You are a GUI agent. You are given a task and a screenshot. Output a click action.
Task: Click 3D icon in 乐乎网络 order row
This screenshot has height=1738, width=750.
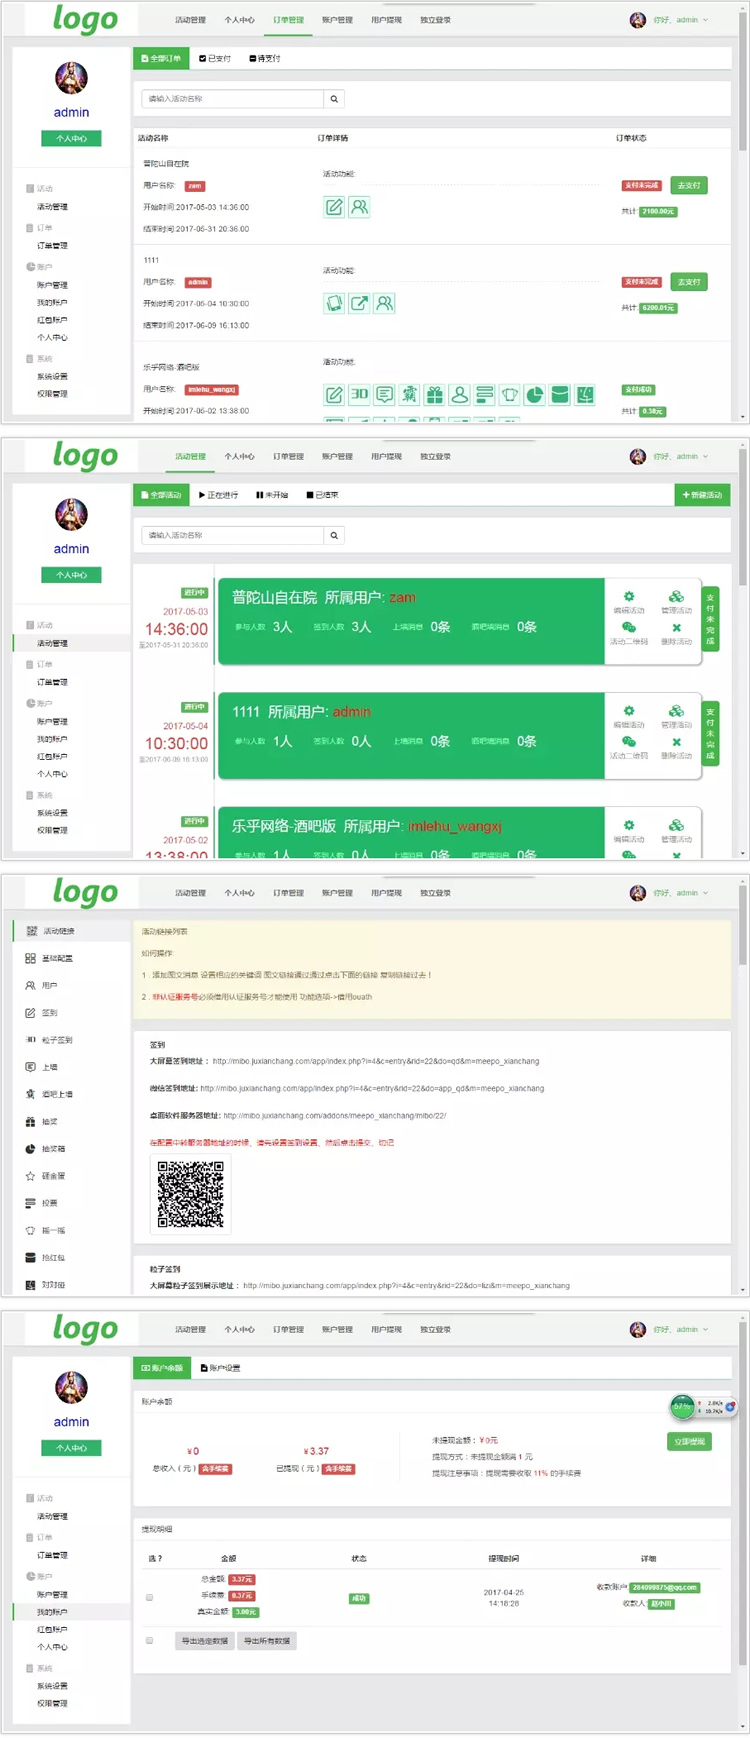pos(359,395)
